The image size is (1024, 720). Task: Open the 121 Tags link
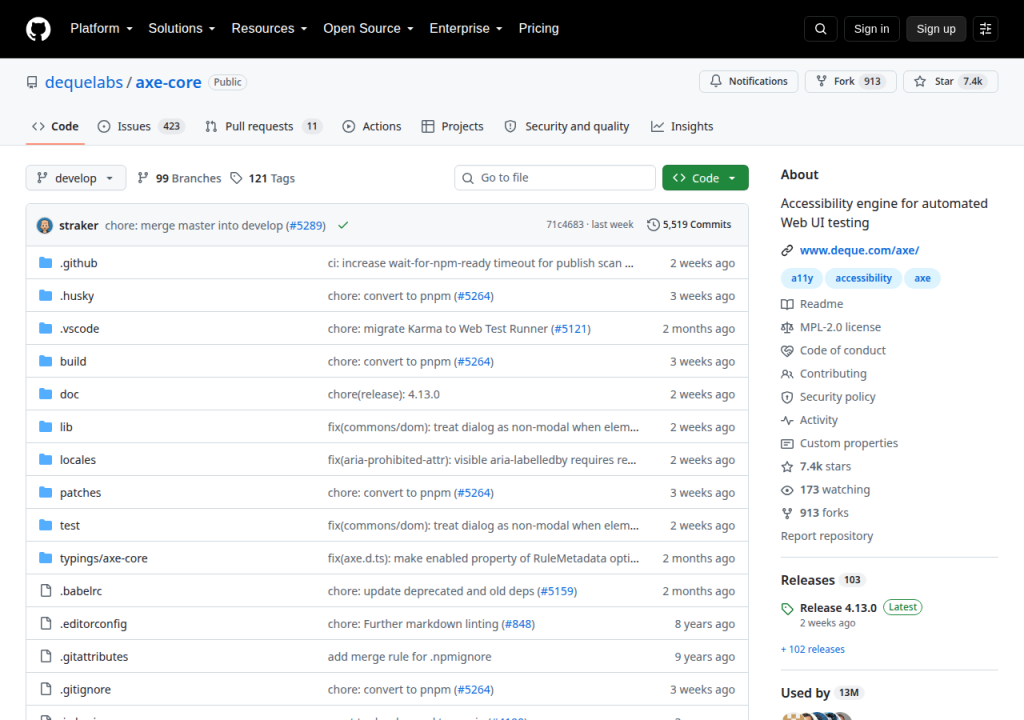click(263, 178)
